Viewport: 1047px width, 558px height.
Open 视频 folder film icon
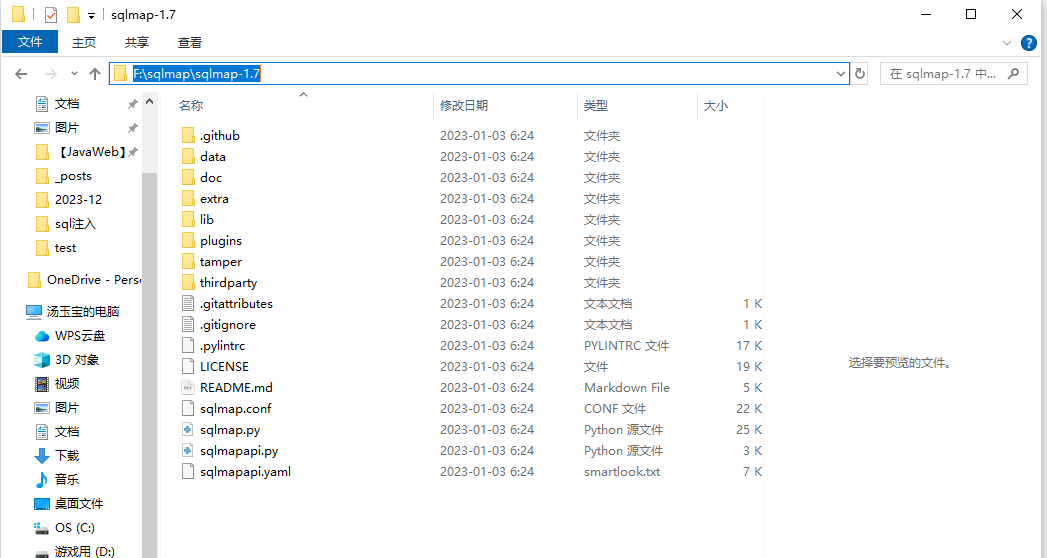click(42, 384)
